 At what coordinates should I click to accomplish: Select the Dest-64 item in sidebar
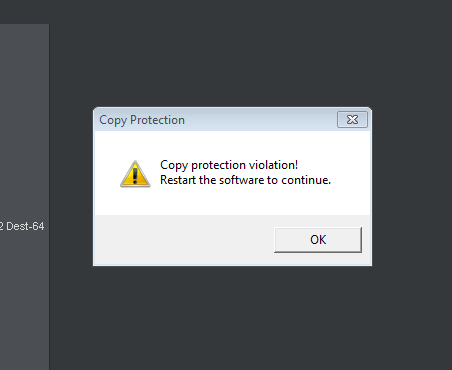[x=22, y=226]
